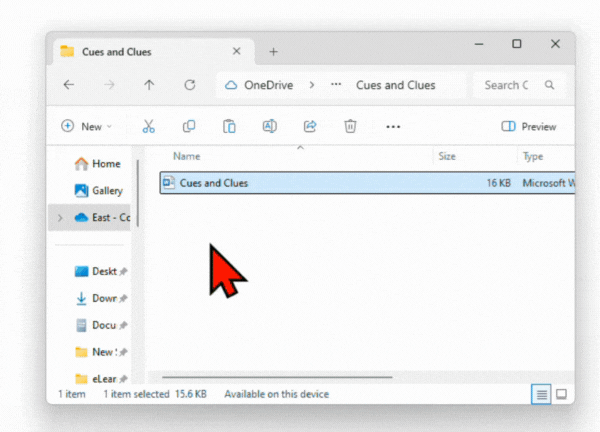
Task: Click the Share icon in toolbar
Action: (310, 127)
